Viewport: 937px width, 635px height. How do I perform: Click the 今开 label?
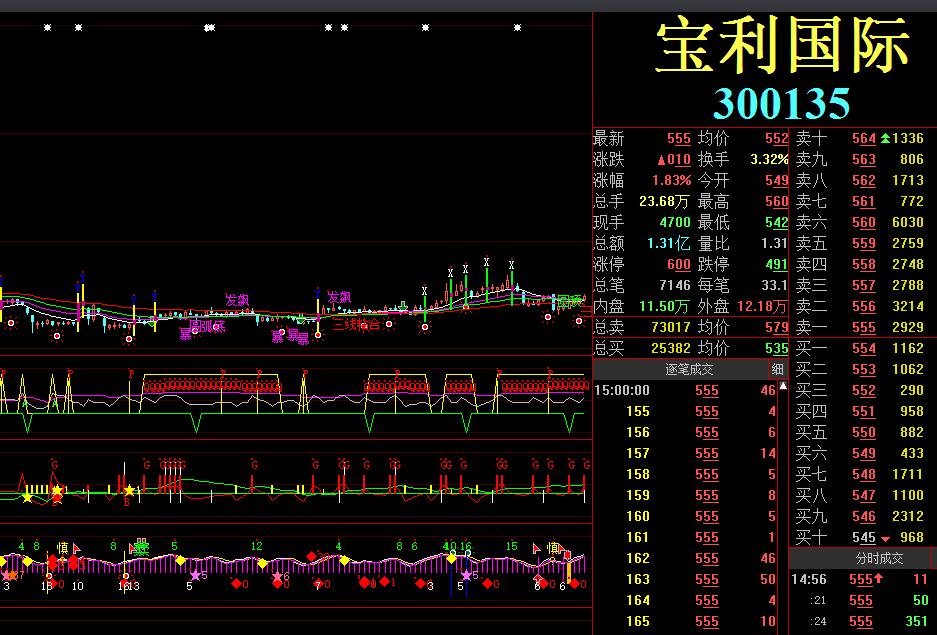pyautogui.click(x=714, y=180)
